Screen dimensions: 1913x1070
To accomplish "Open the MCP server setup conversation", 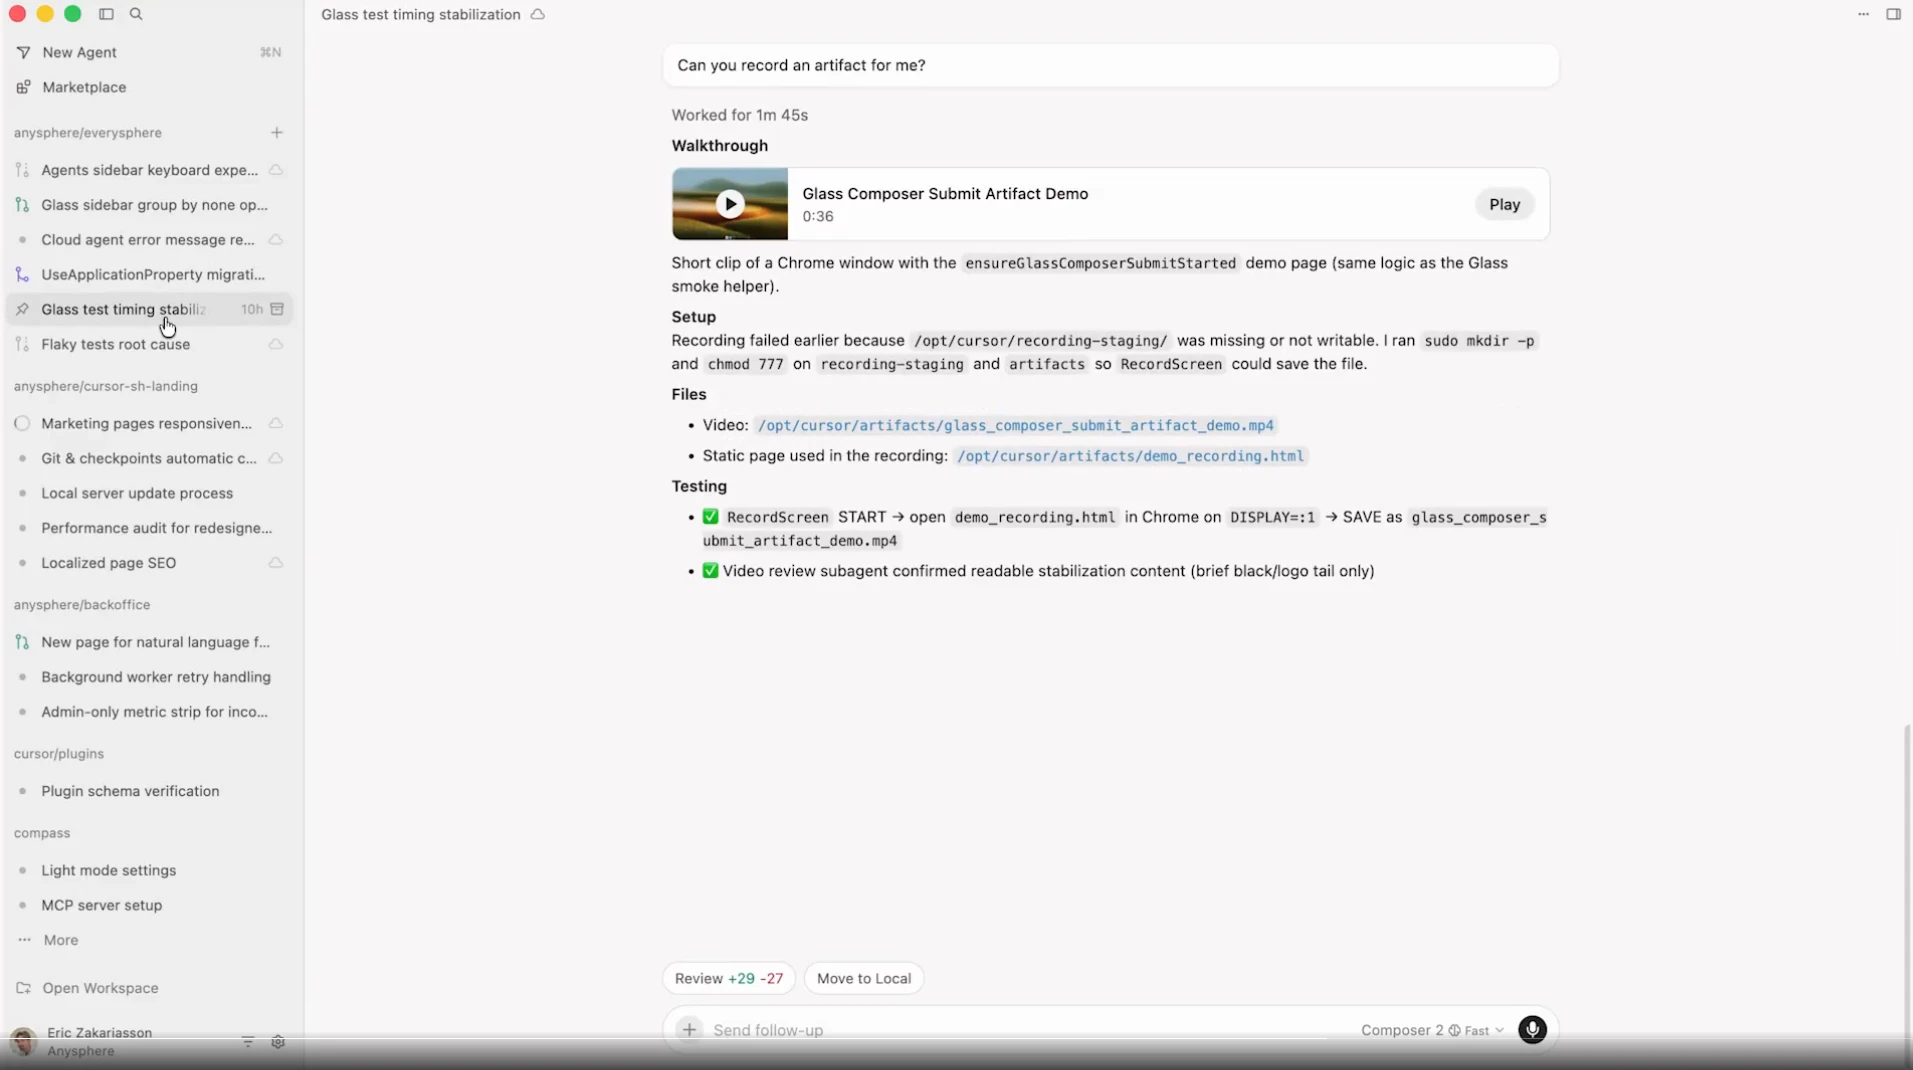I will pyautogui.click(x=103, y=906).
